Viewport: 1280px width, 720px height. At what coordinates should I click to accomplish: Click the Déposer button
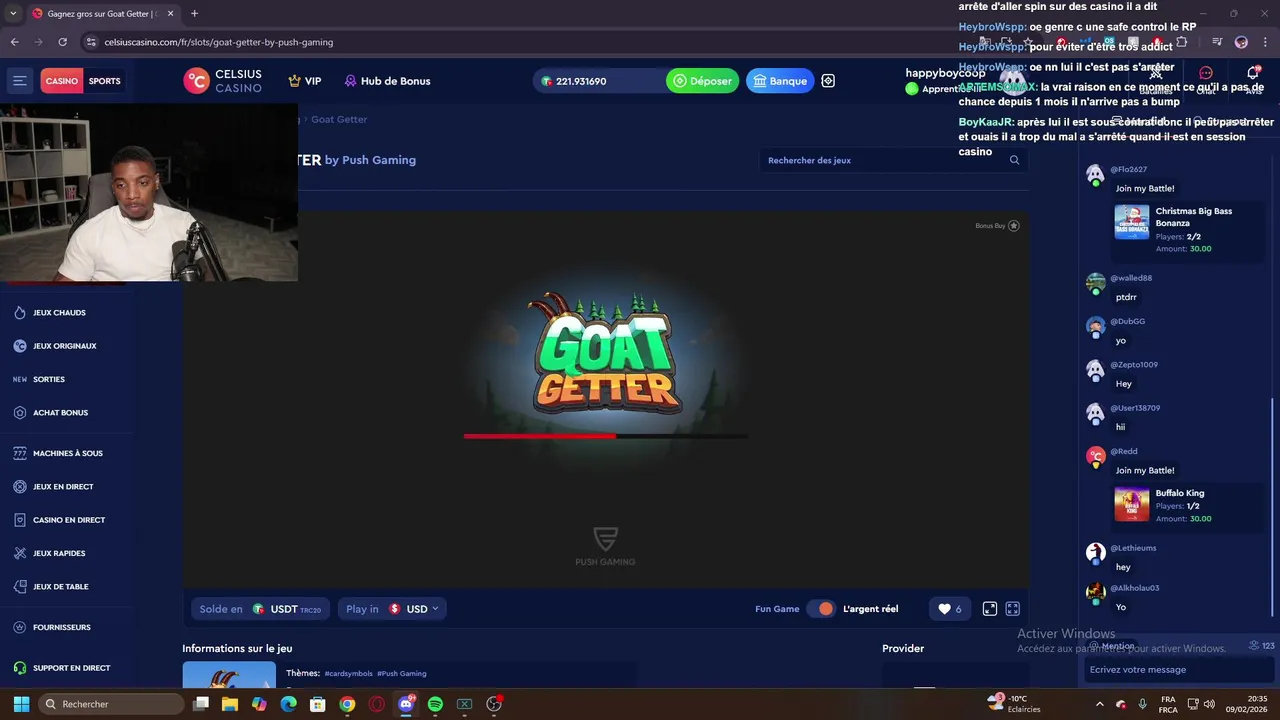(702, 81)
